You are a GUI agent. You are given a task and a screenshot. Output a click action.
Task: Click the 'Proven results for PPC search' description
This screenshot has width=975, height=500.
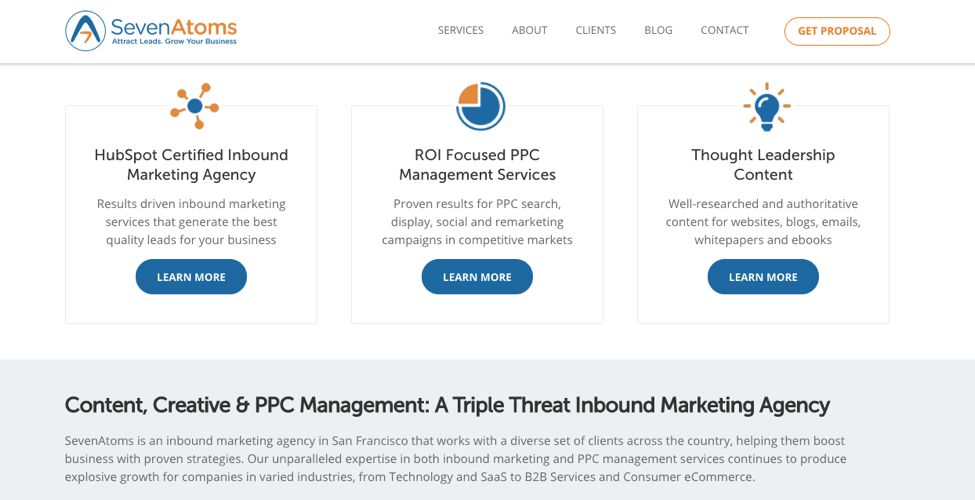click(477, 222)
